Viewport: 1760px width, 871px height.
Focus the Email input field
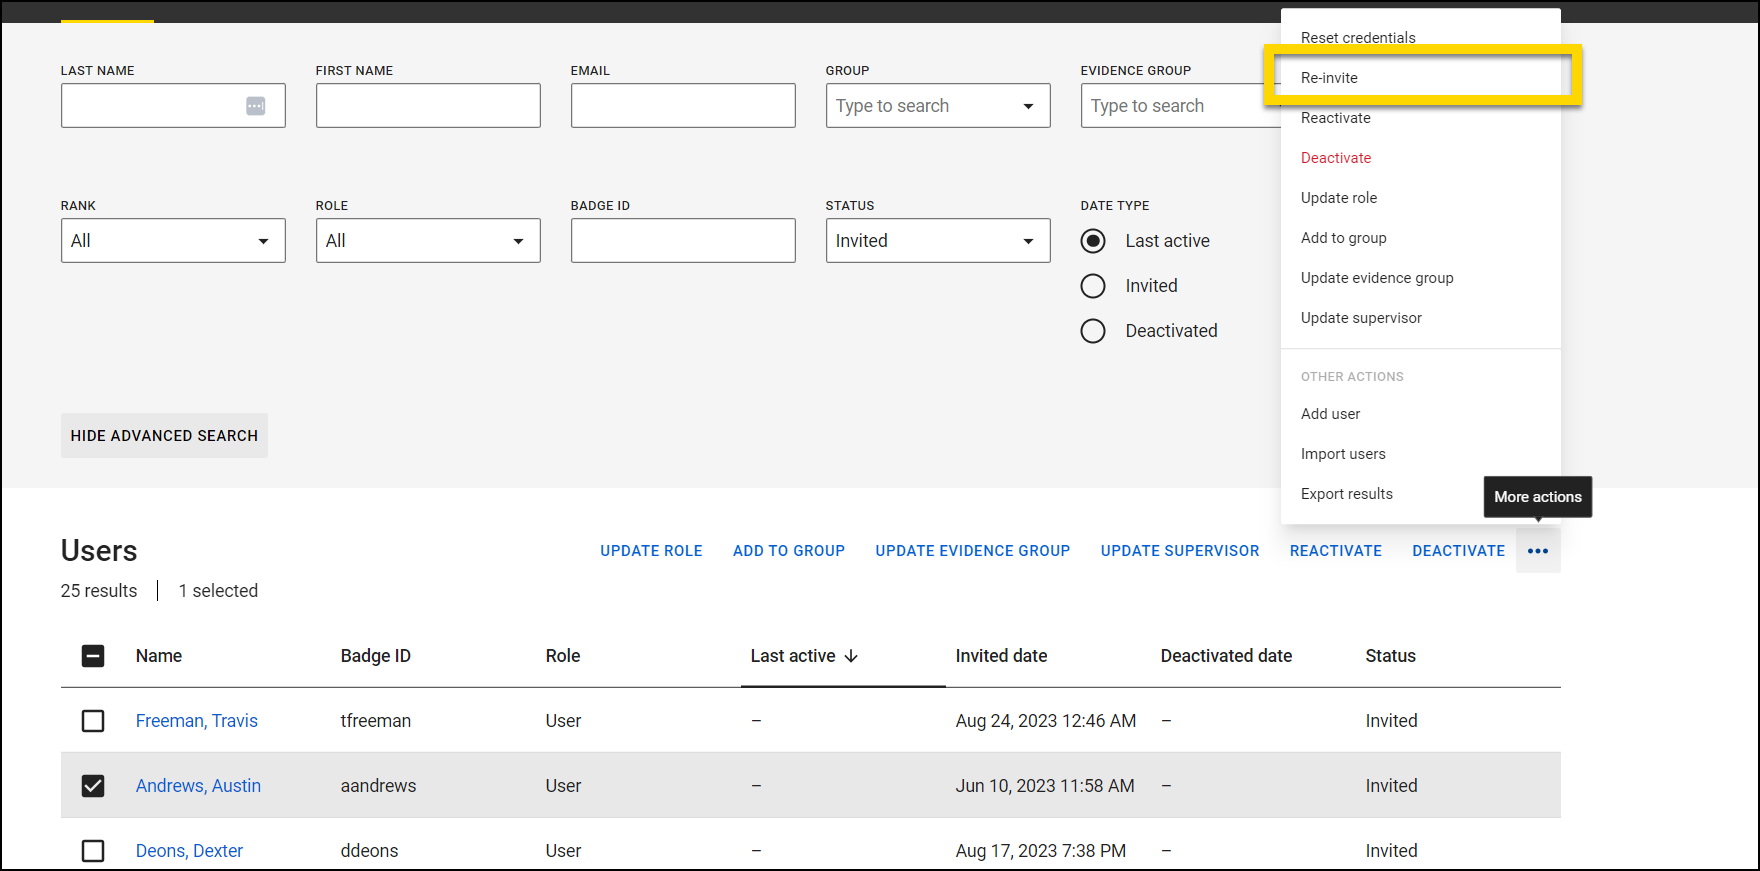[x=683, y=106]
